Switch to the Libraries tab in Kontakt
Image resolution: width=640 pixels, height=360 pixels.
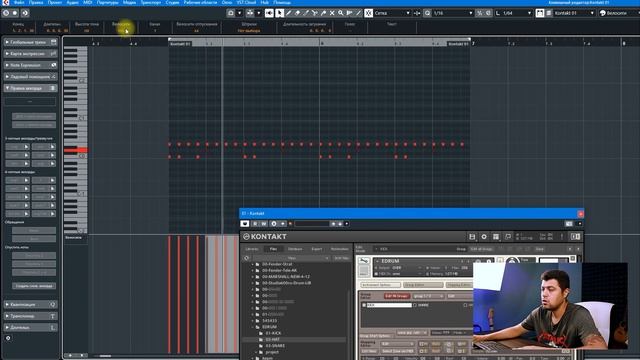click(251, 249)
